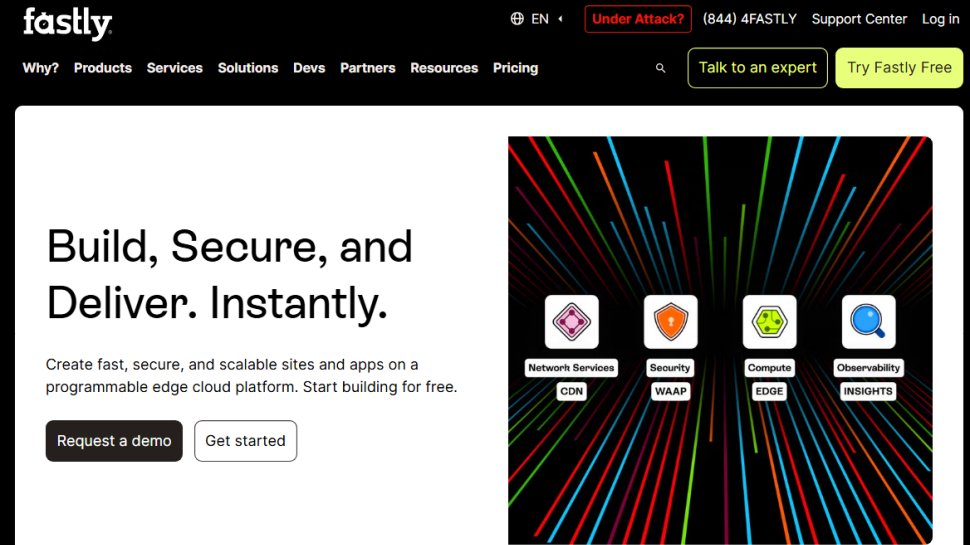Click the Under Attack? button

tap(638, 19)
